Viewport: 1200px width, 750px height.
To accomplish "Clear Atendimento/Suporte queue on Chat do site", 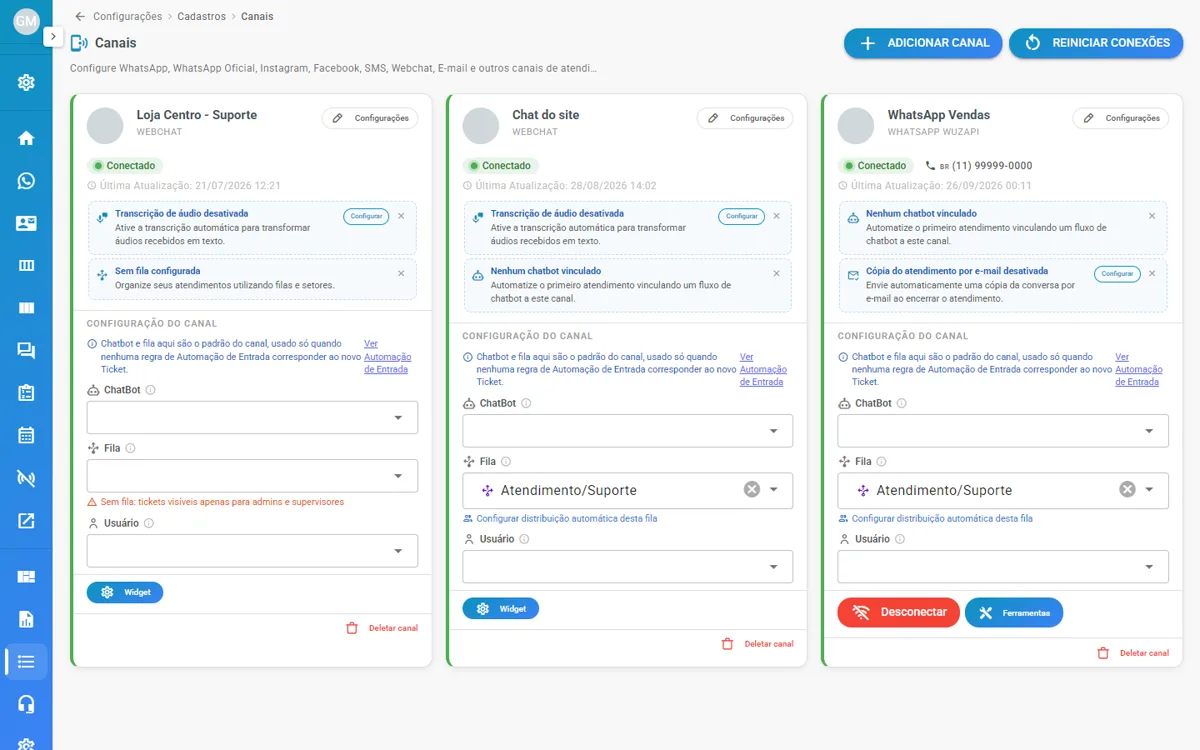I will point(752,489).
